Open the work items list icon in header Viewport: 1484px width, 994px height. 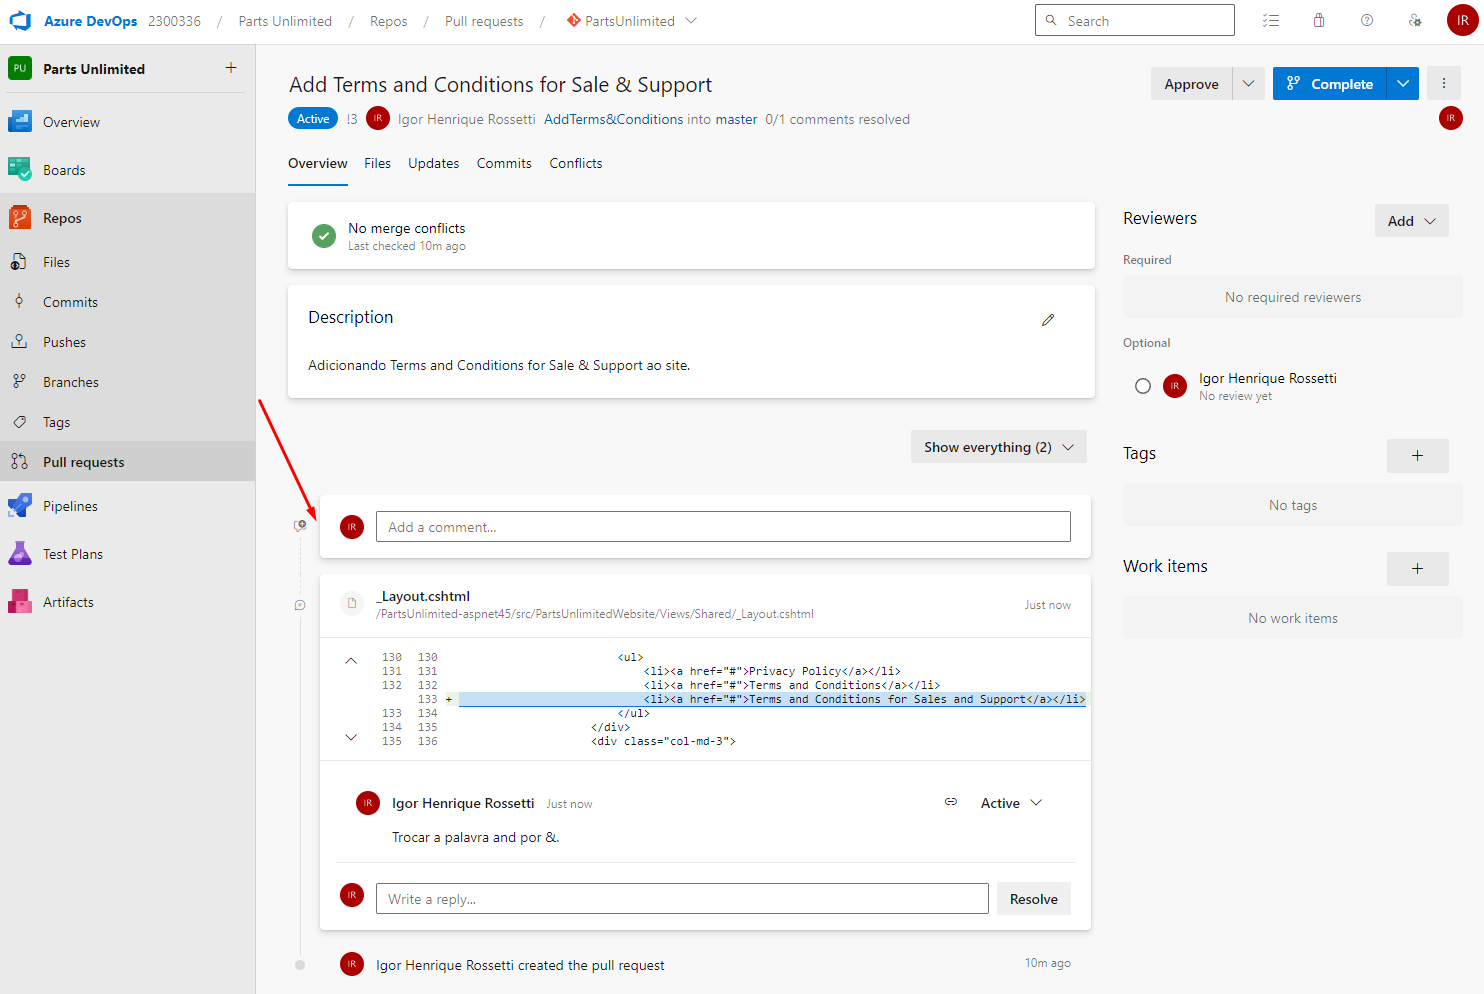1271,21
